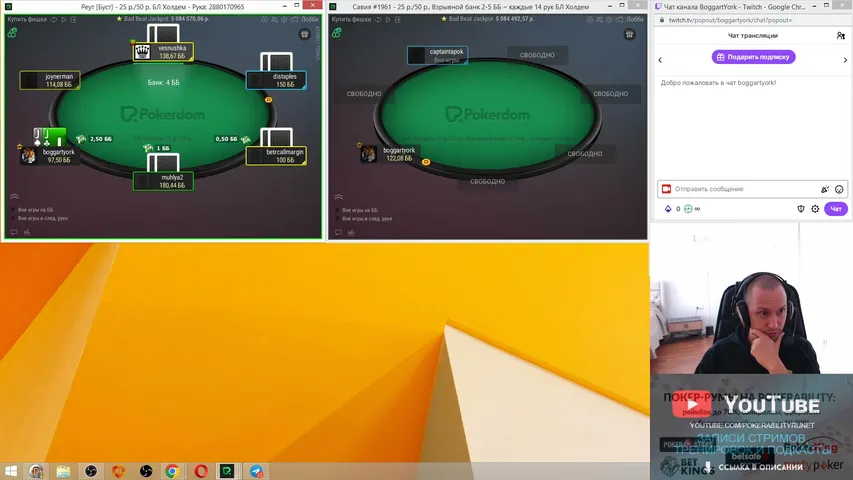The height and width of the screenshot is (480, 853).
Task: Click the right arrow in the Twitch chat banner
Action: coord(845,60)
